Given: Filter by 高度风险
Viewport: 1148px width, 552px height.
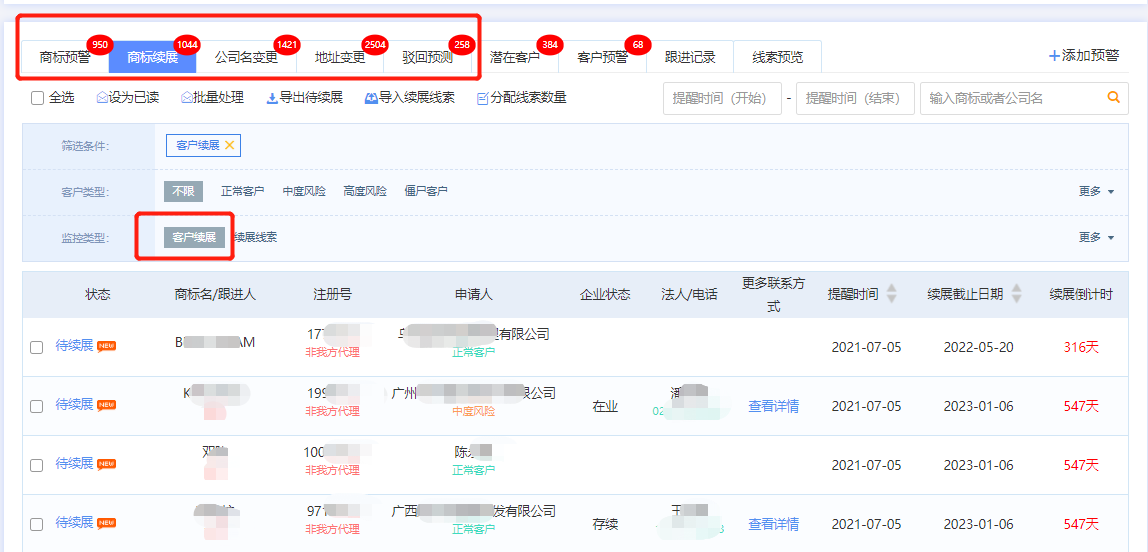Looking at the screenshot, I should (365, 191).
